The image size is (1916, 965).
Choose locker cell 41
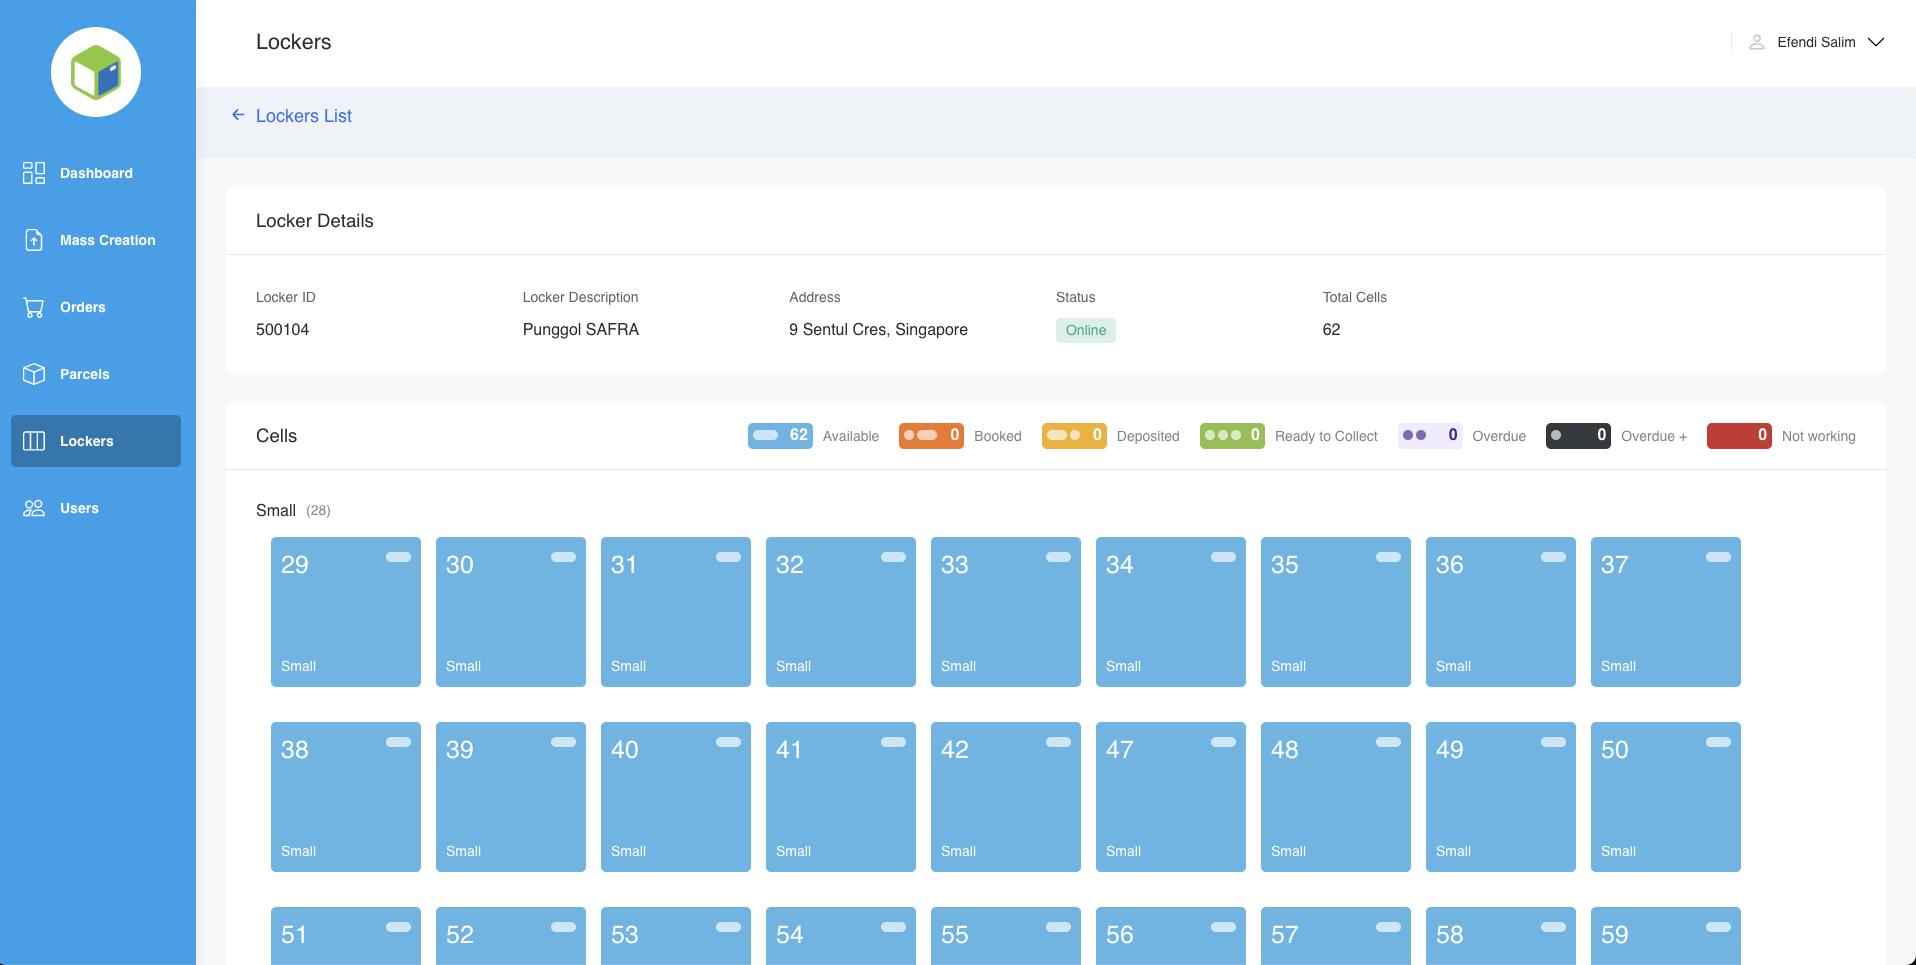(x=841, y=797)
